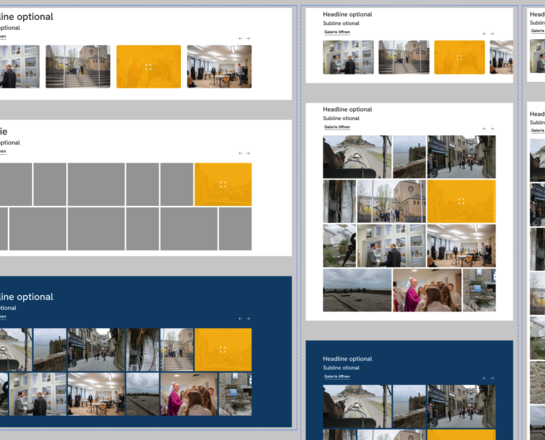Click previous arrow above the large four-row photo grid
Viewport: 545px width, 440px height.
pyautogui.click(x=484, y=129)
